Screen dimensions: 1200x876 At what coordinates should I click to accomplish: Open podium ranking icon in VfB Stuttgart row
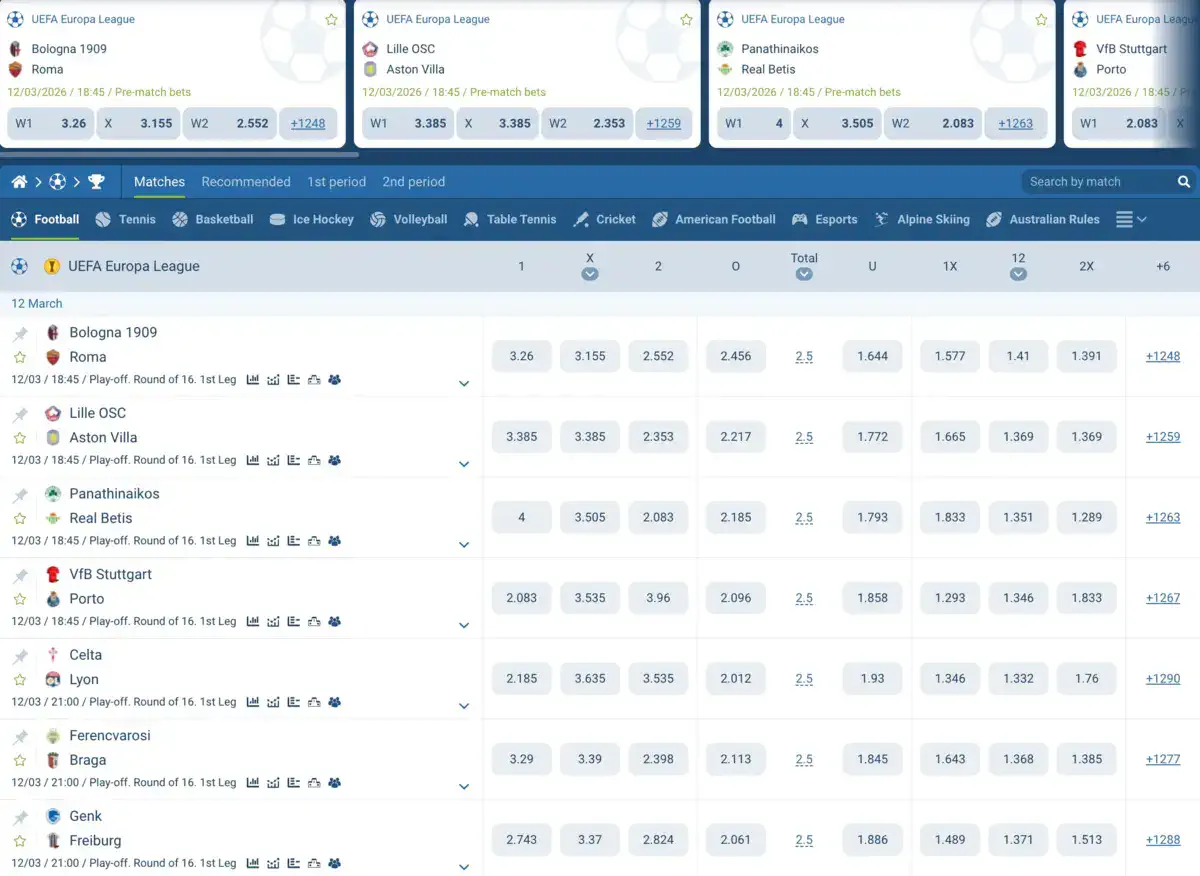[314, 622]
